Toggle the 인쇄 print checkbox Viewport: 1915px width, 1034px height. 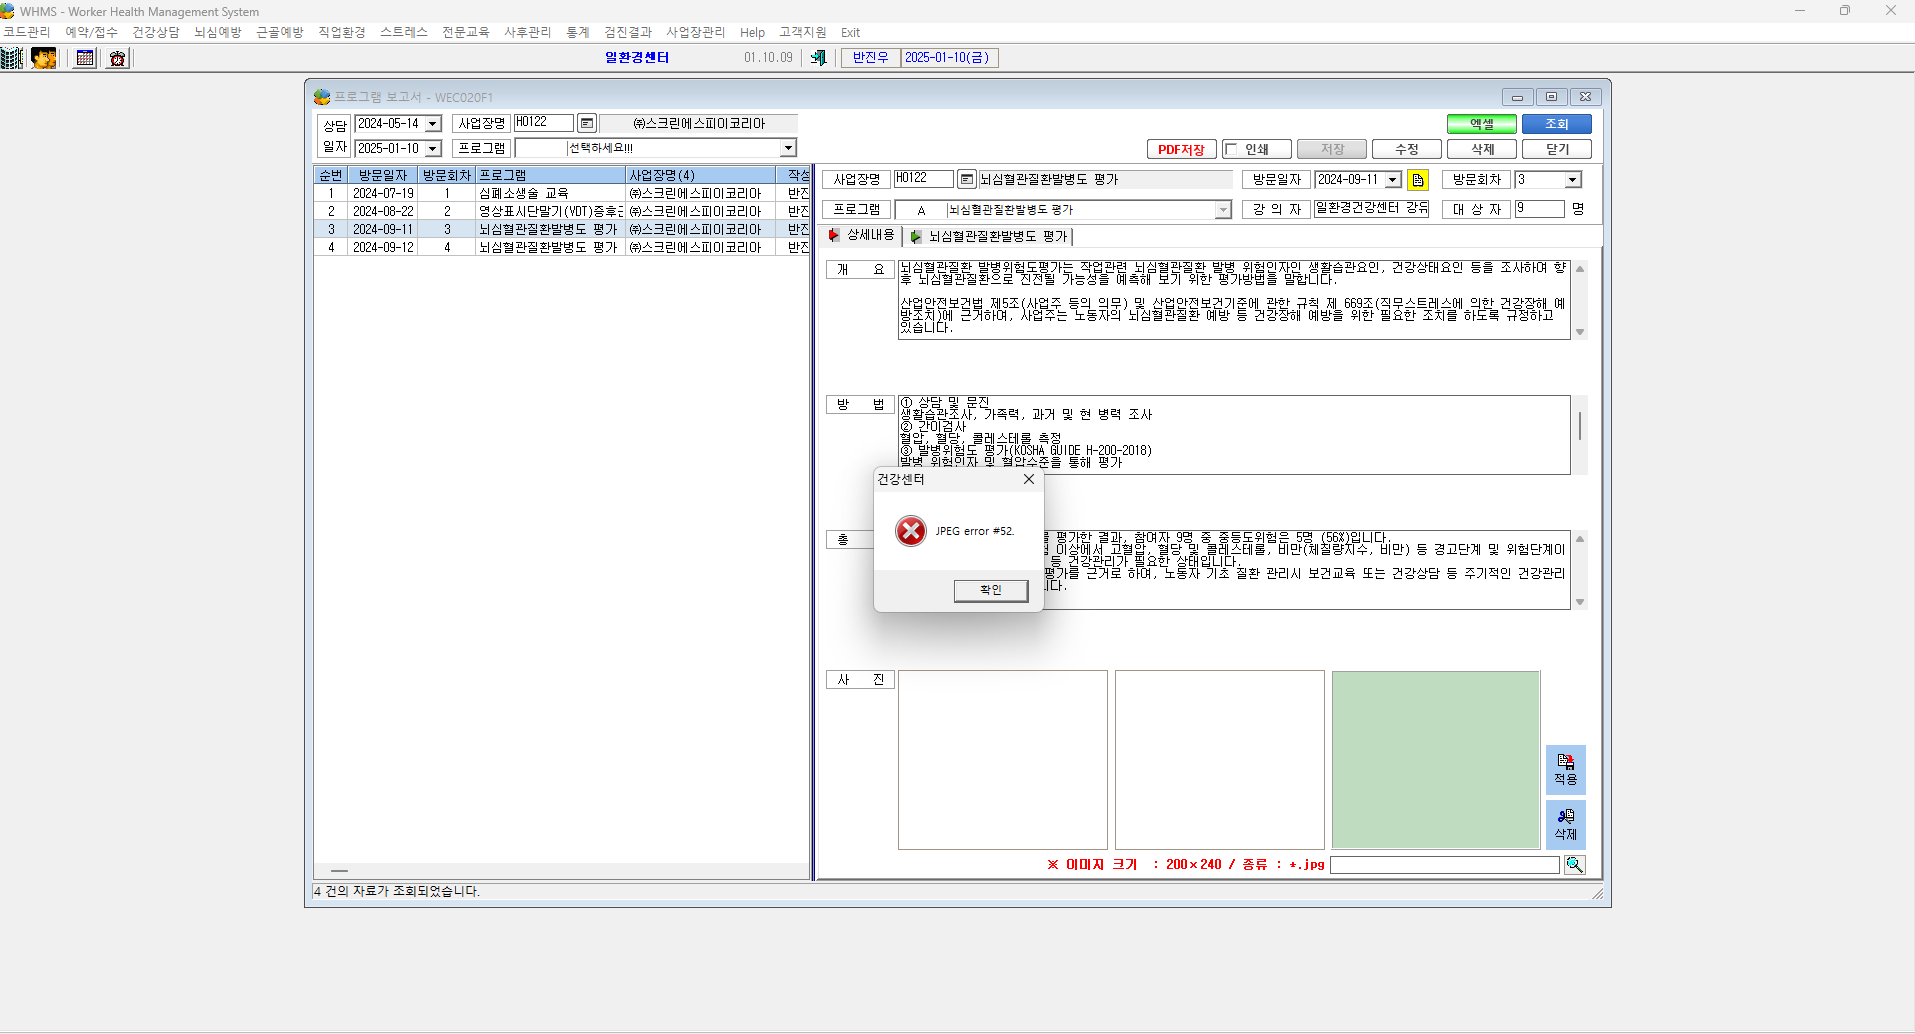(x=1231, y=149)
